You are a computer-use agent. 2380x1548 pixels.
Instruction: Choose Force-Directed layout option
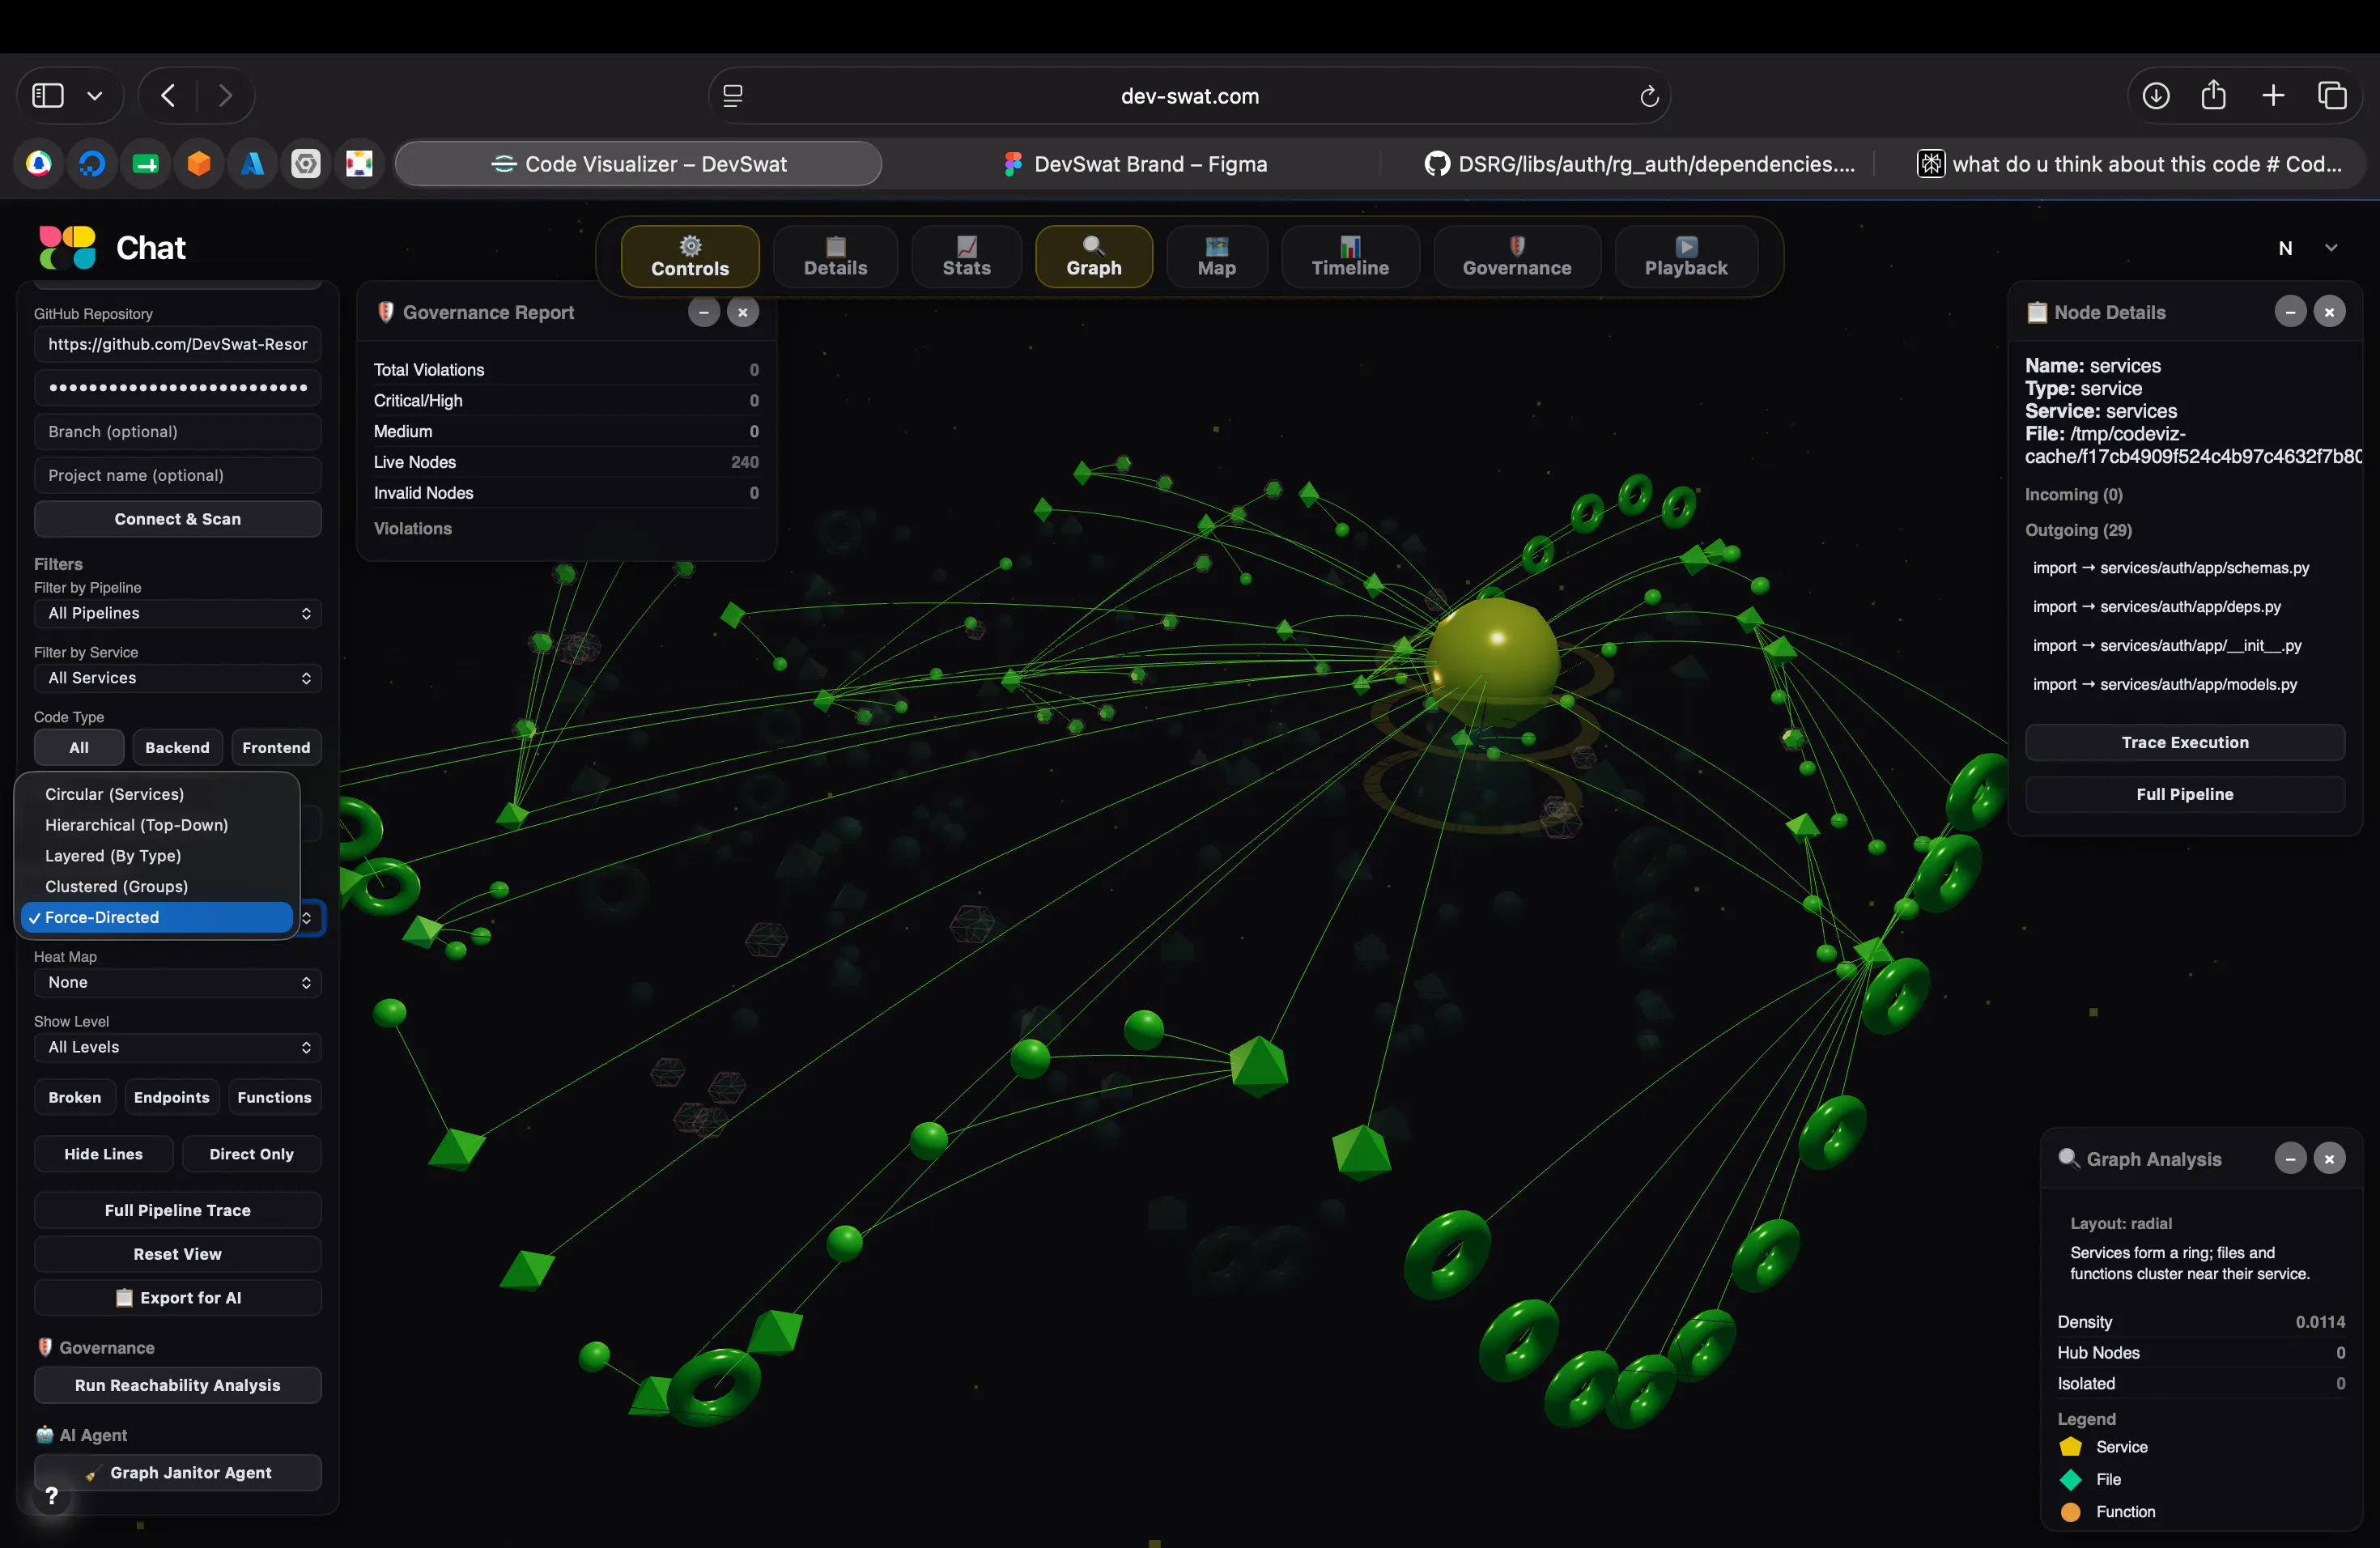[157, 917]
